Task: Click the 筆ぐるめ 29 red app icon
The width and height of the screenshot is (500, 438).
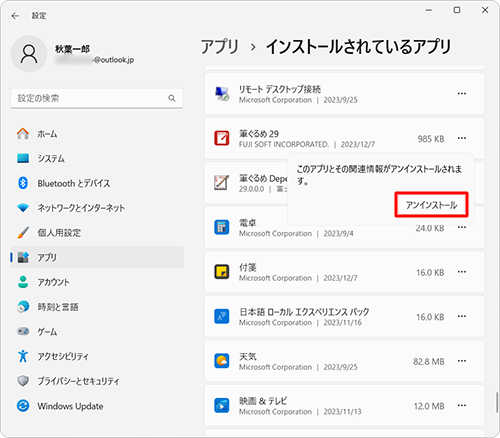Action: click(222, 138)
